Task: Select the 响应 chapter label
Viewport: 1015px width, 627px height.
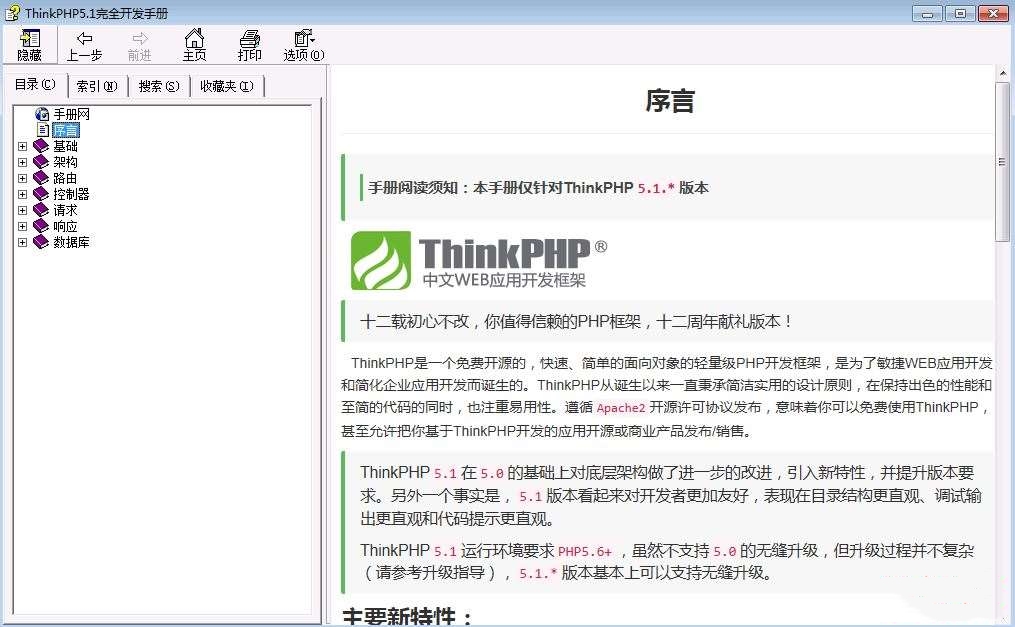Action: tap(65, 226)
